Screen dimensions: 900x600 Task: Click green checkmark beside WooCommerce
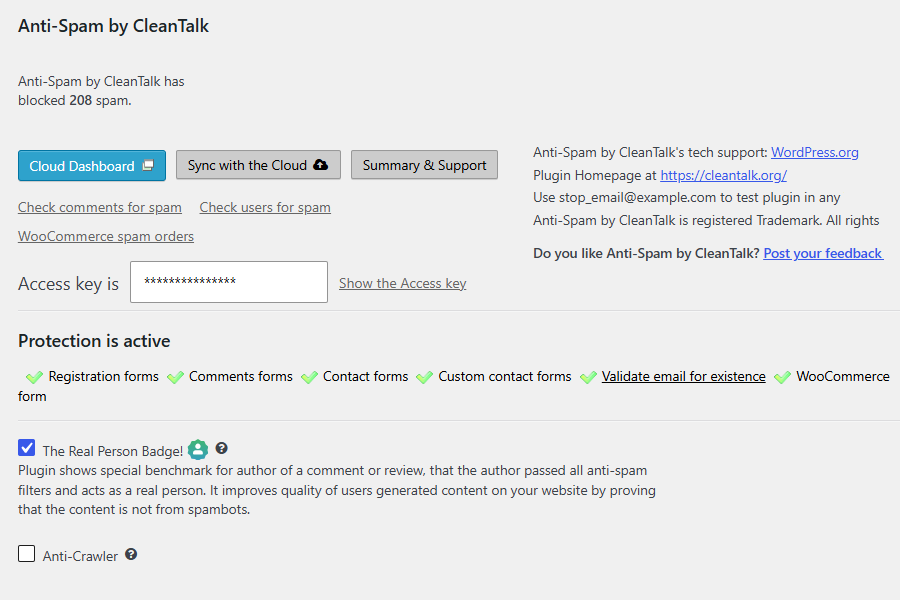[x=782, y=377]
